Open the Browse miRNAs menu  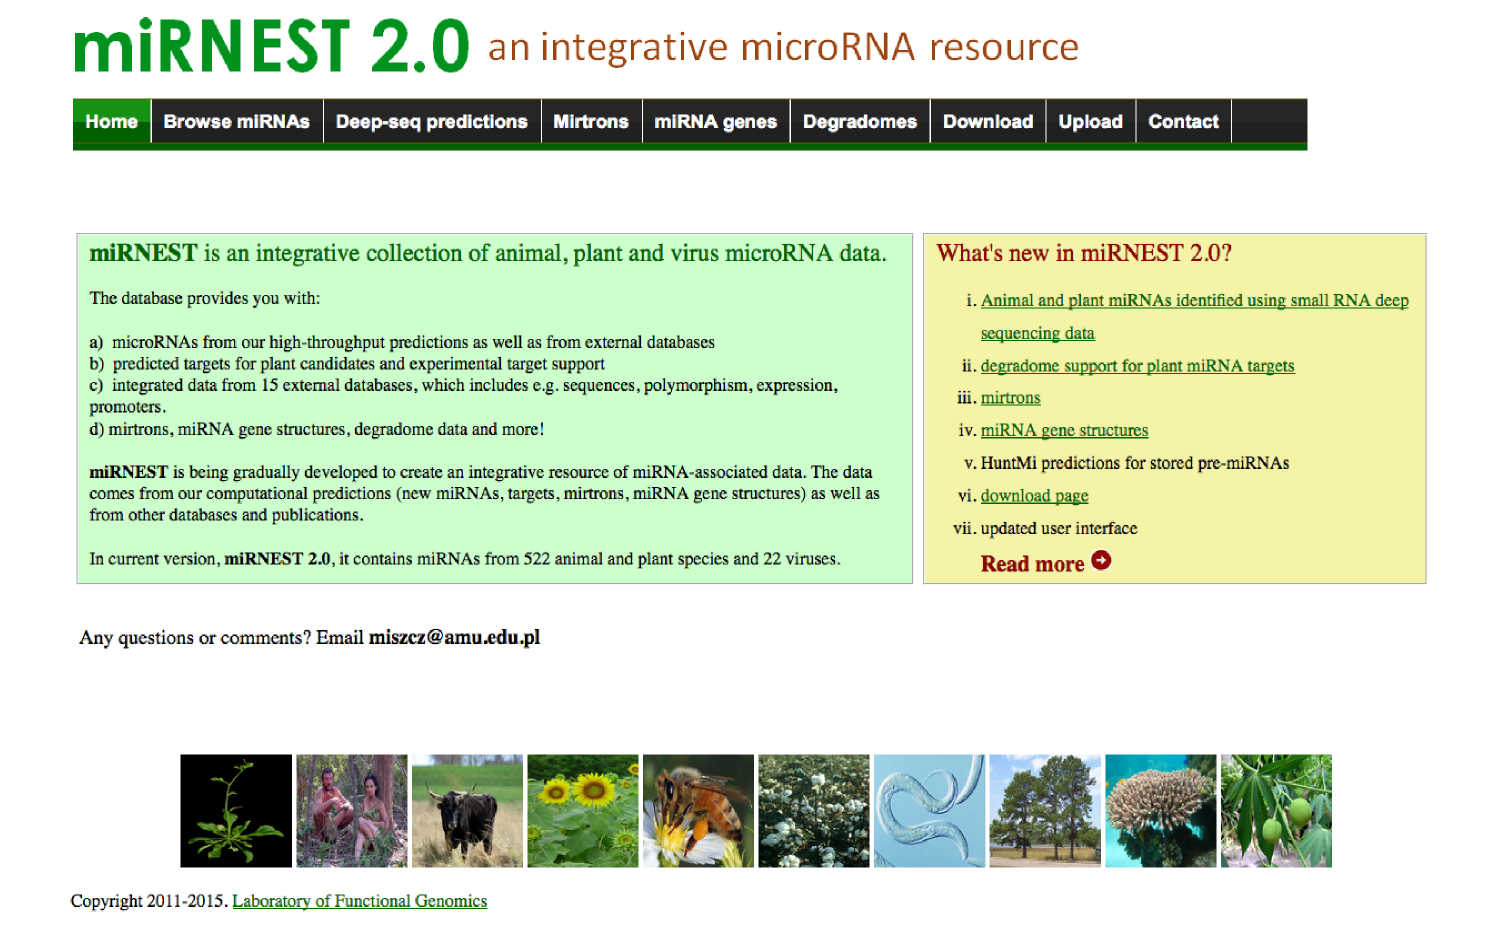click(236, 122)
